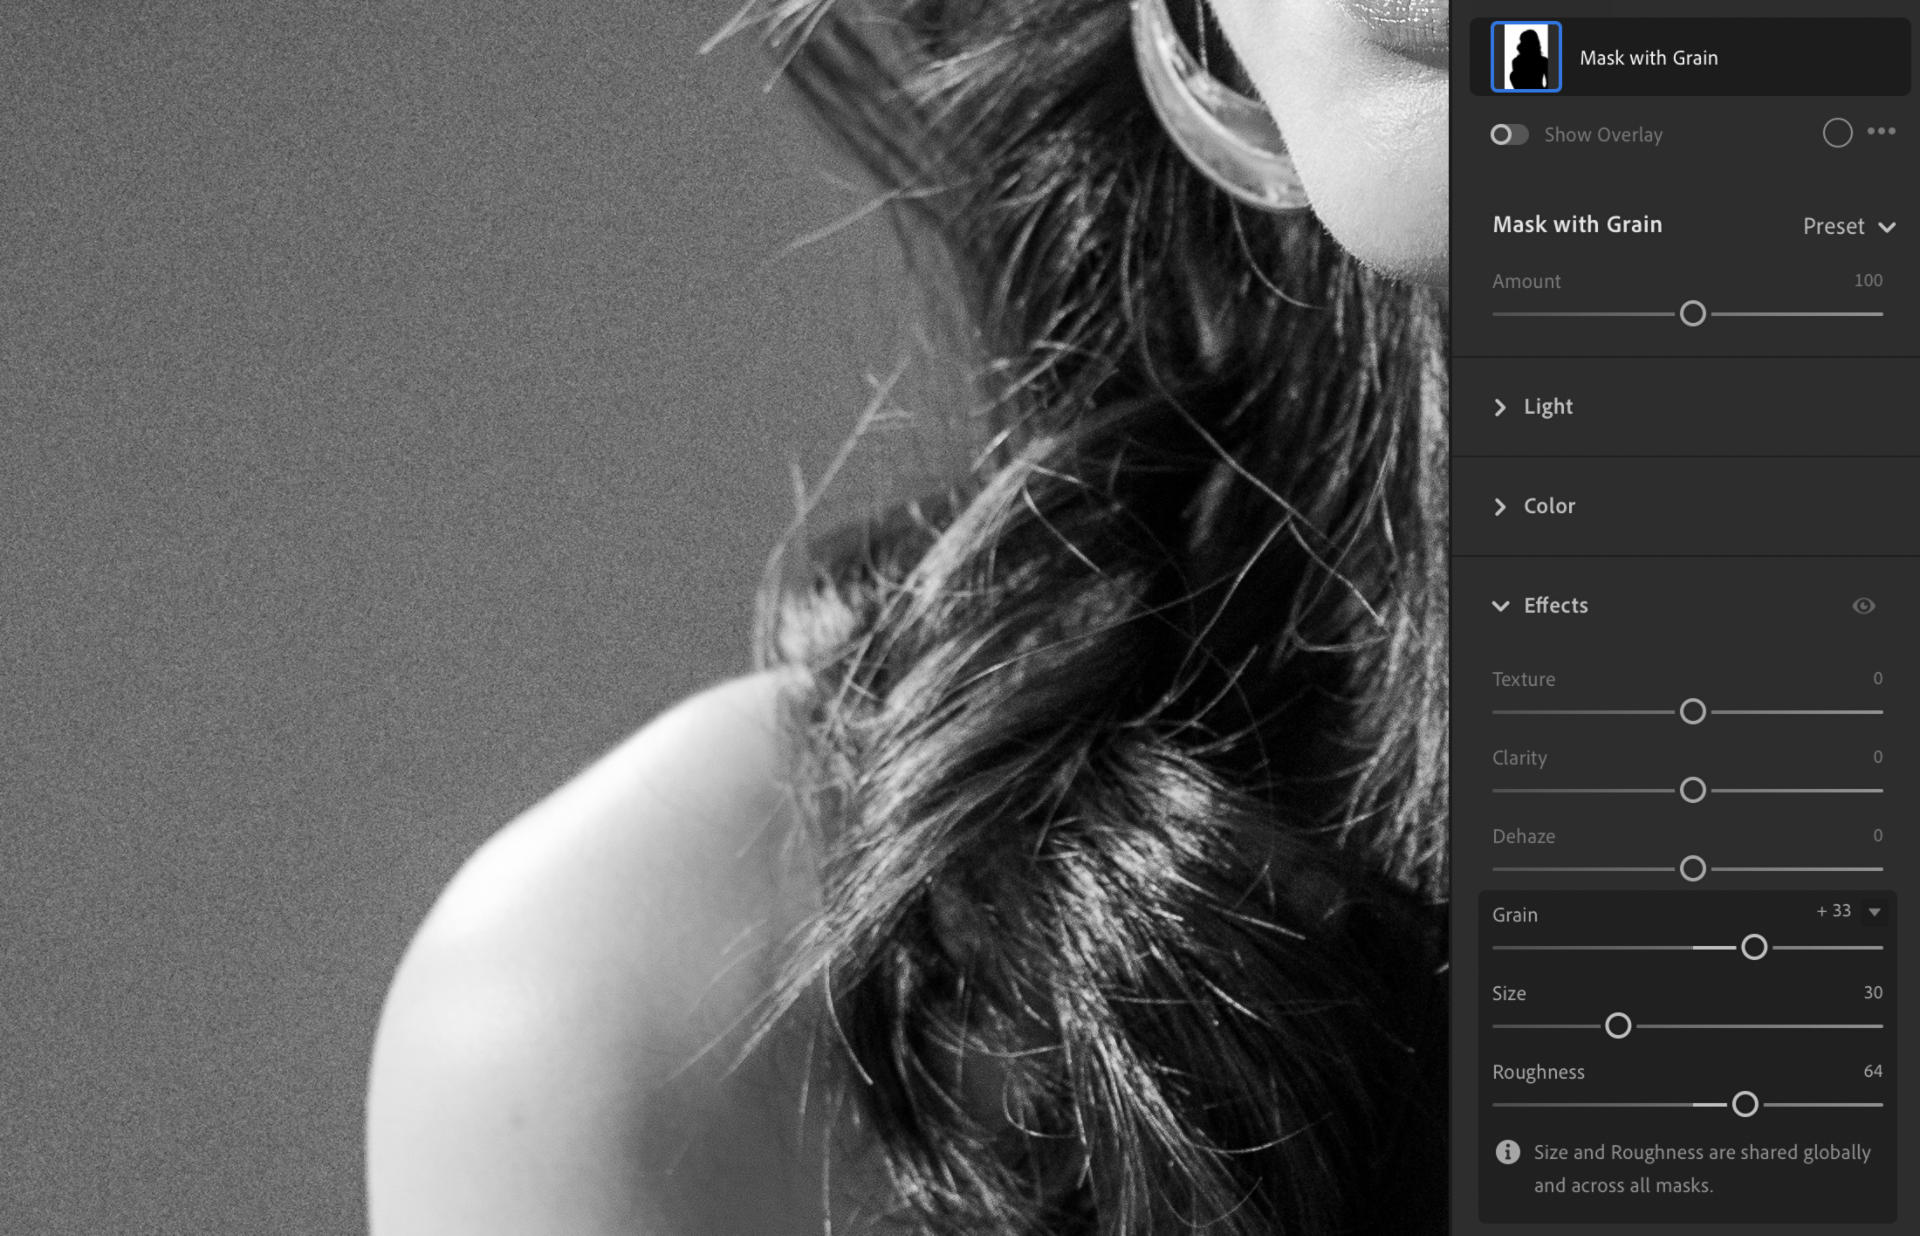Click the Grain slider handle
The height and width of the screenshot is (1236, 1920).
1753,947
